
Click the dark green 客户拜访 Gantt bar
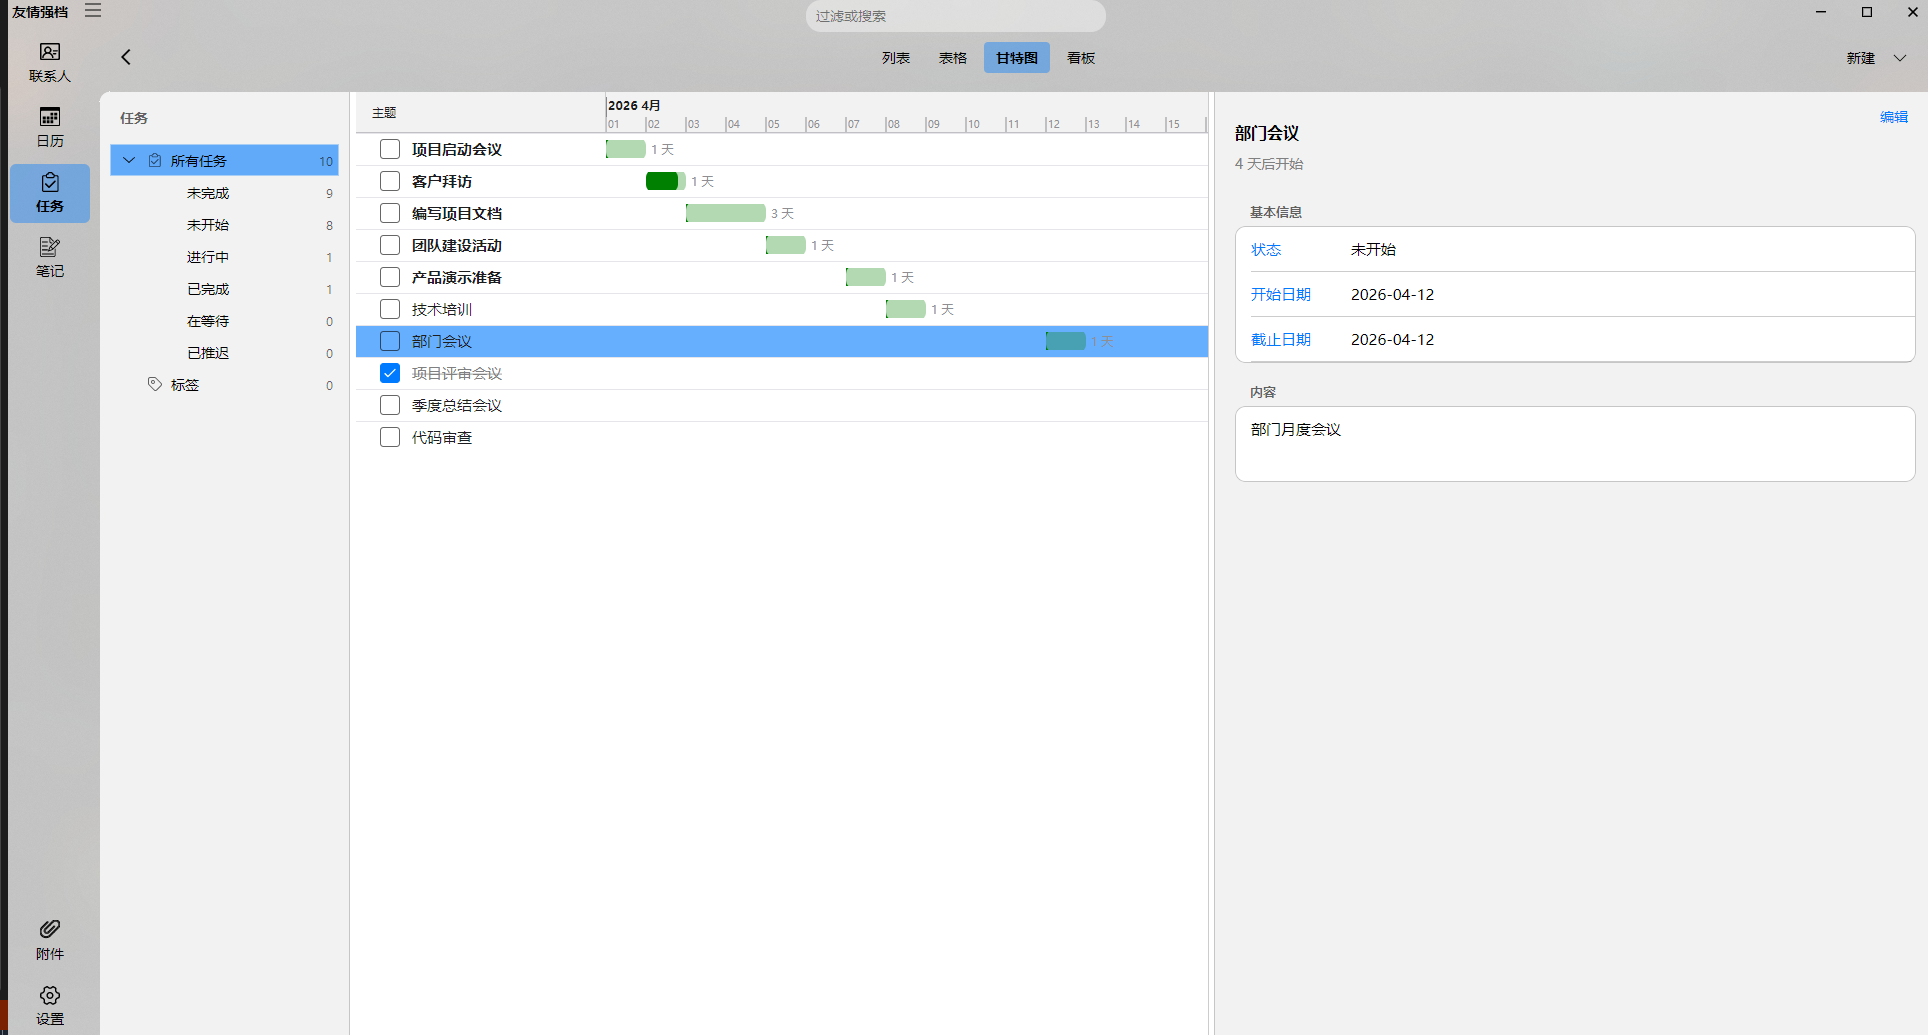coord(663,181)
